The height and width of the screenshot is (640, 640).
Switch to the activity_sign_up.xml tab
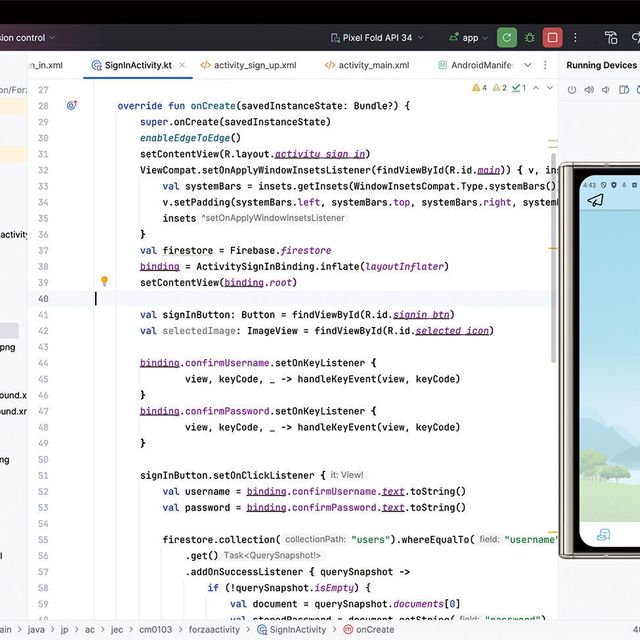coord(254,65)
